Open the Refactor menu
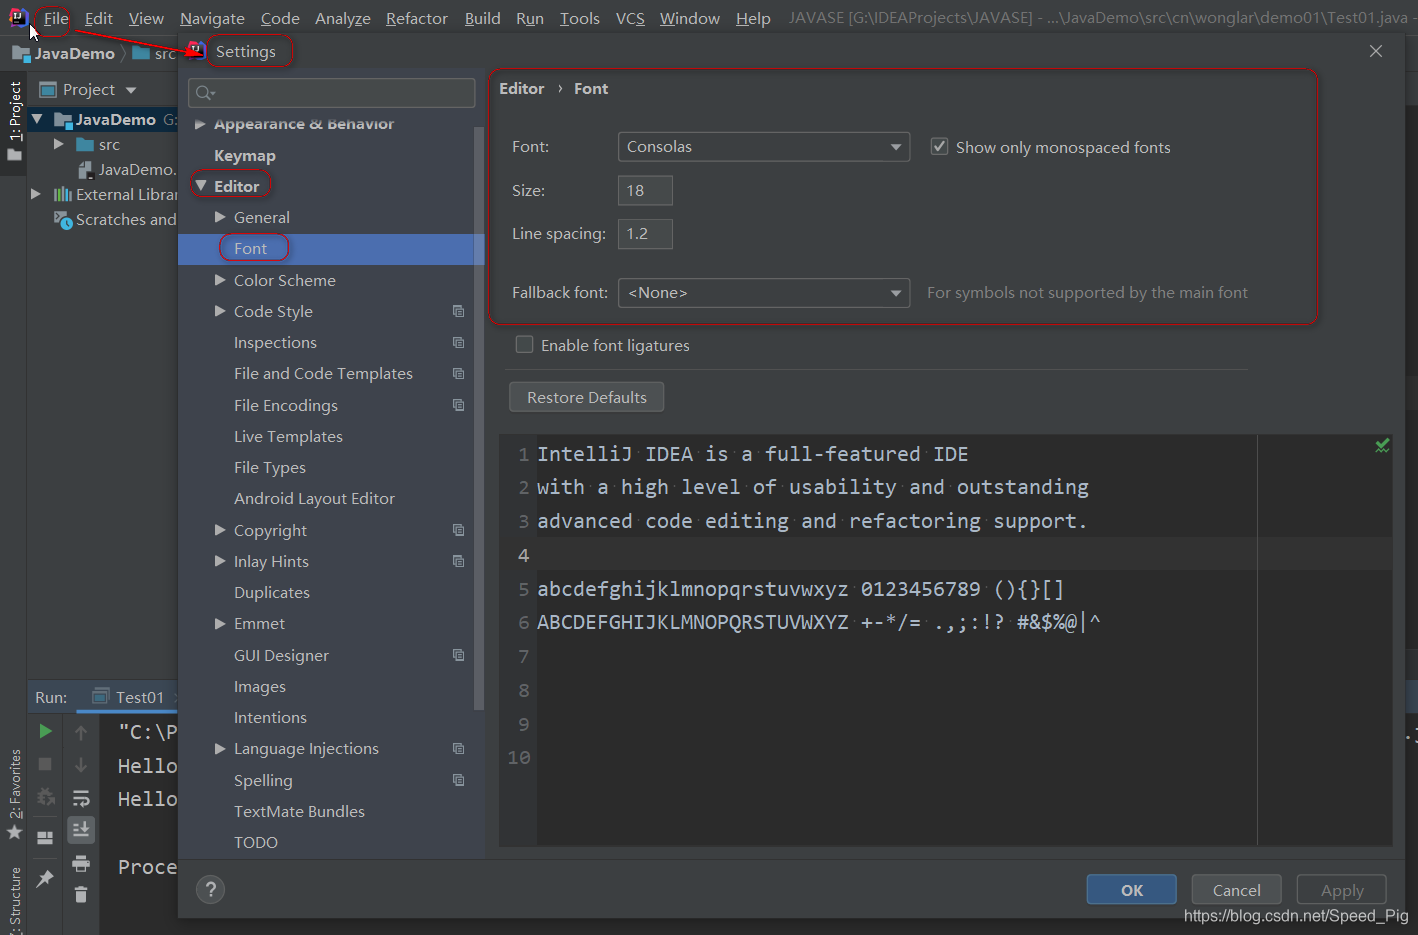The width and height of the screenshot is (1418, 935). [x=417, y=18]
